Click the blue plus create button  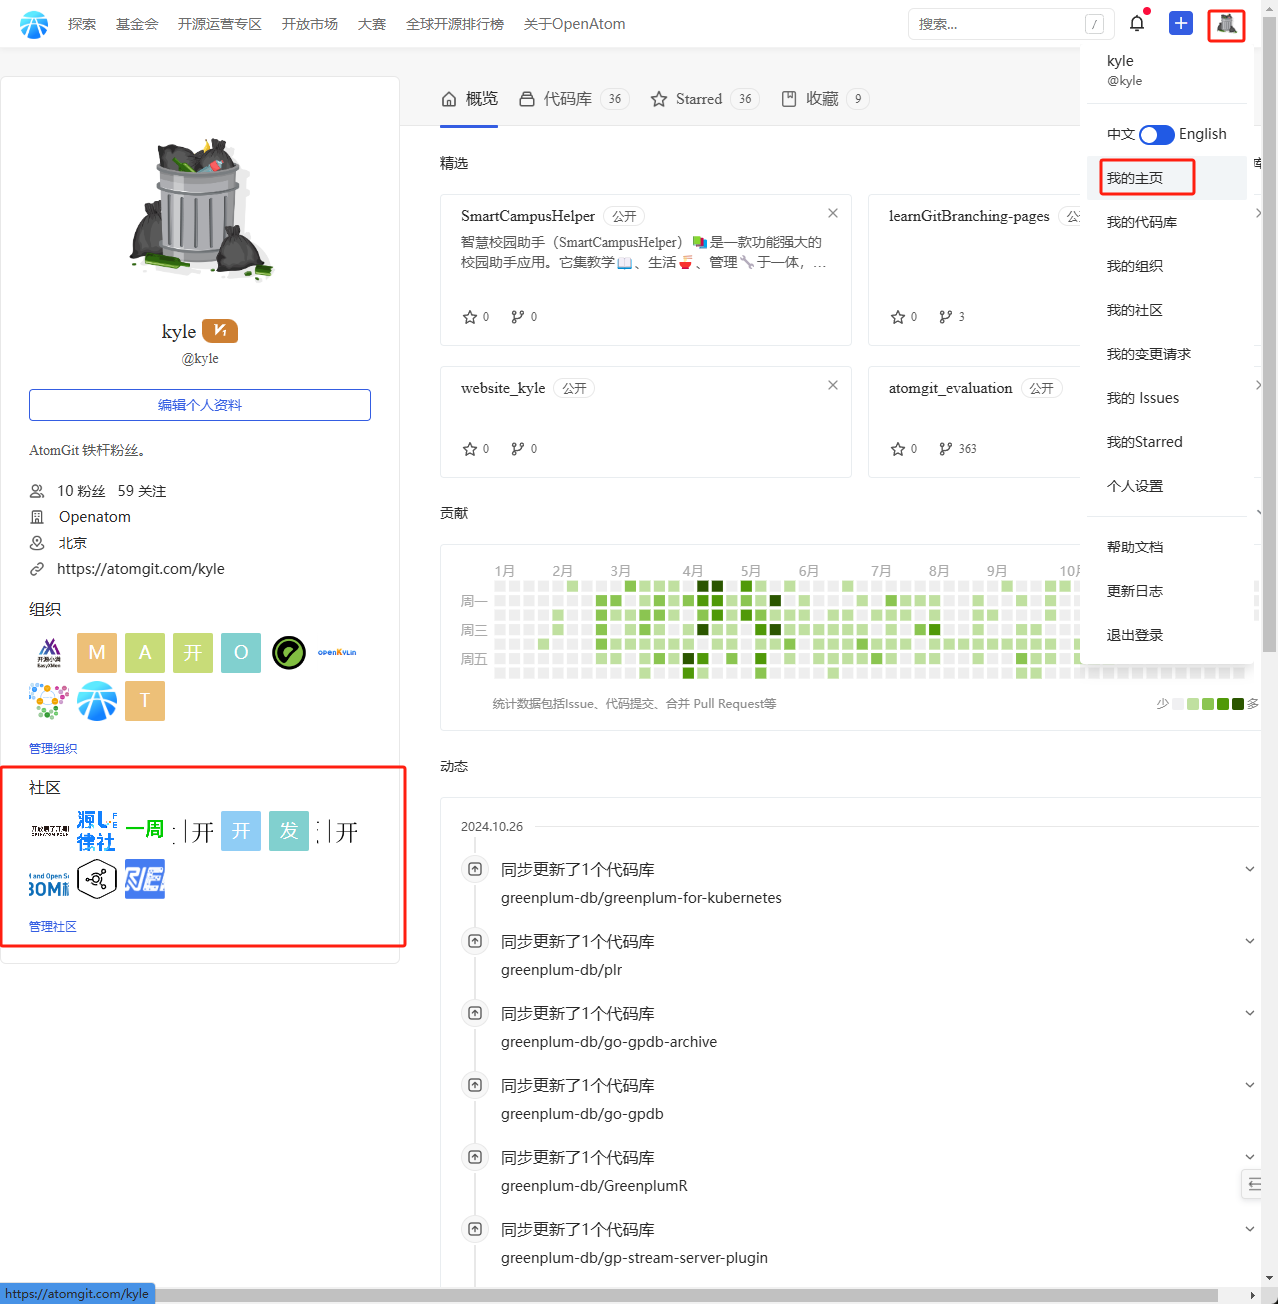[x=1181, y=23]
